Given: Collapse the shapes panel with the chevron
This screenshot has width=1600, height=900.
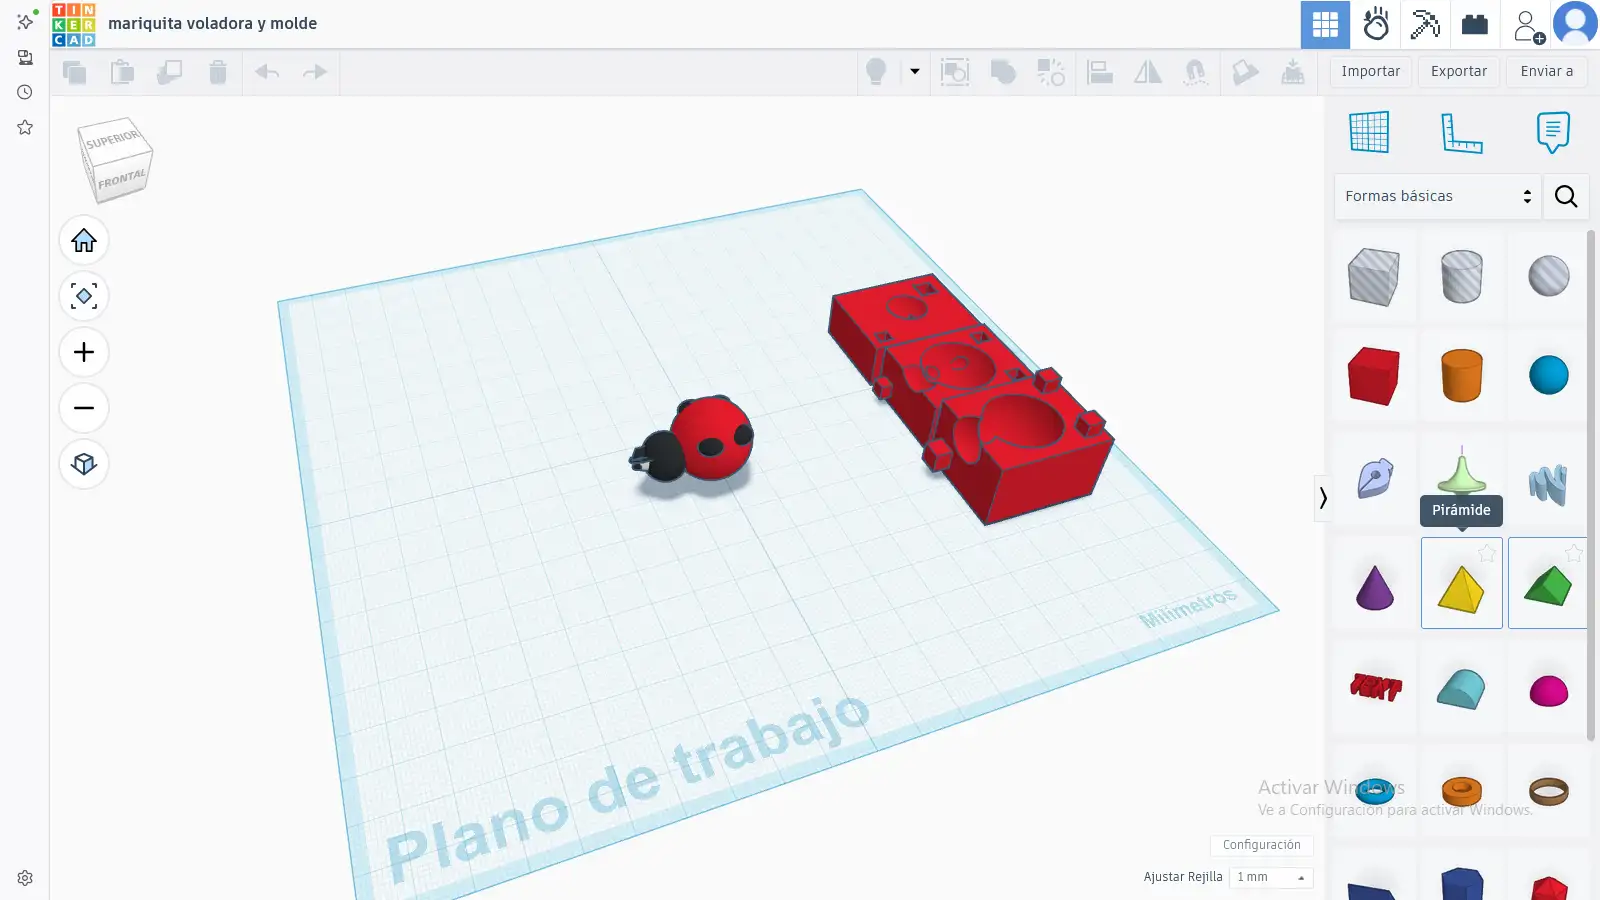Looking at the screenshot, I should [1323, 498].
